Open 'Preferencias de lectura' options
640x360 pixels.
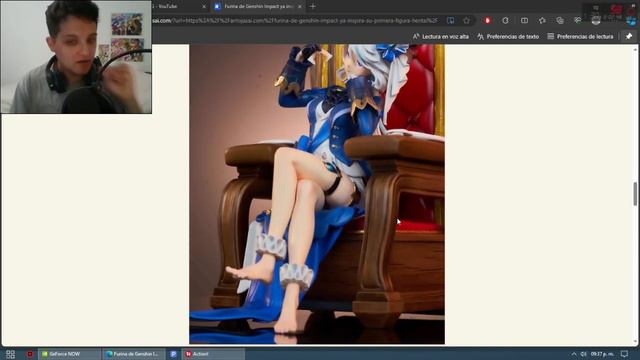coord(580,37)
